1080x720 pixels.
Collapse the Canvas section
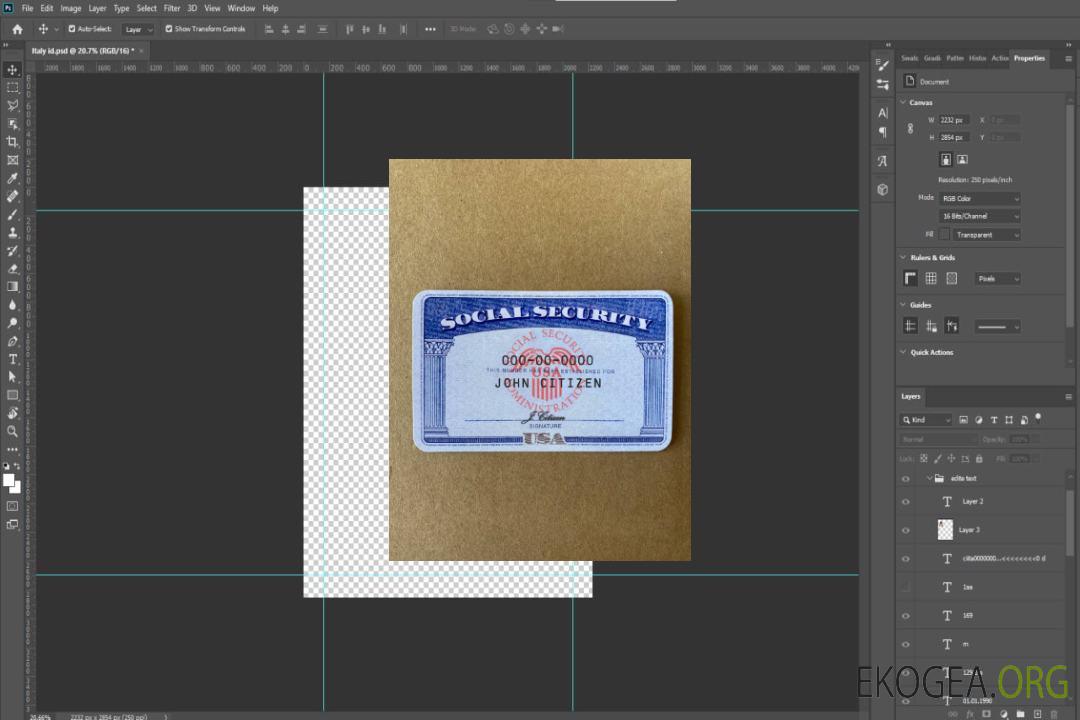pos(904,103)
